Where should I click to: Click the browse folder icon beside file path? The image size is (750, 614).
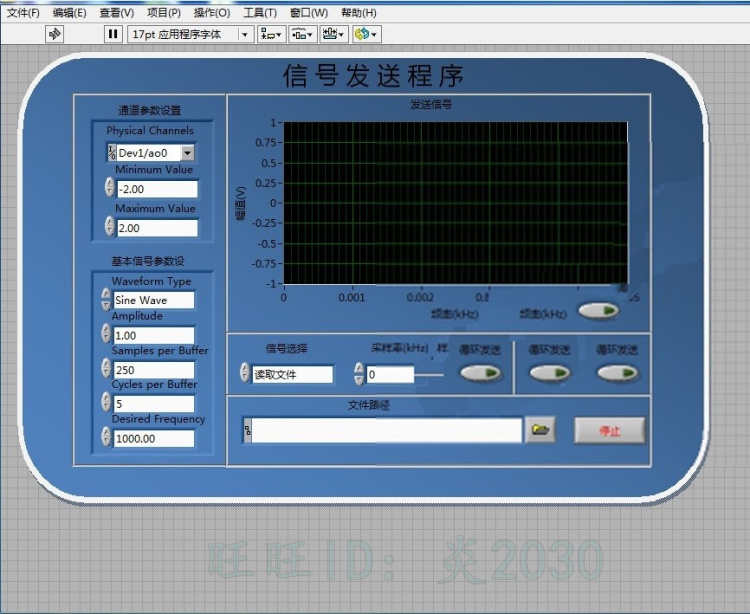pos(540,429)
